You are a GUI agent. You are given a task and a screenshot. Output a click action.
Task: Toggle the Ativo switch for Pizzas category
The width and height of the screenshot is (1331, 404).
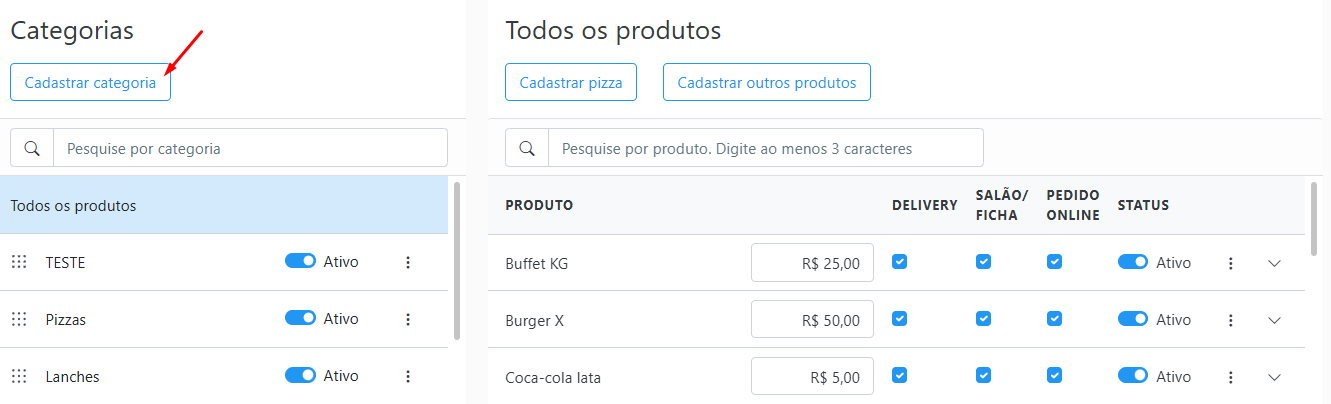[300, 318]
